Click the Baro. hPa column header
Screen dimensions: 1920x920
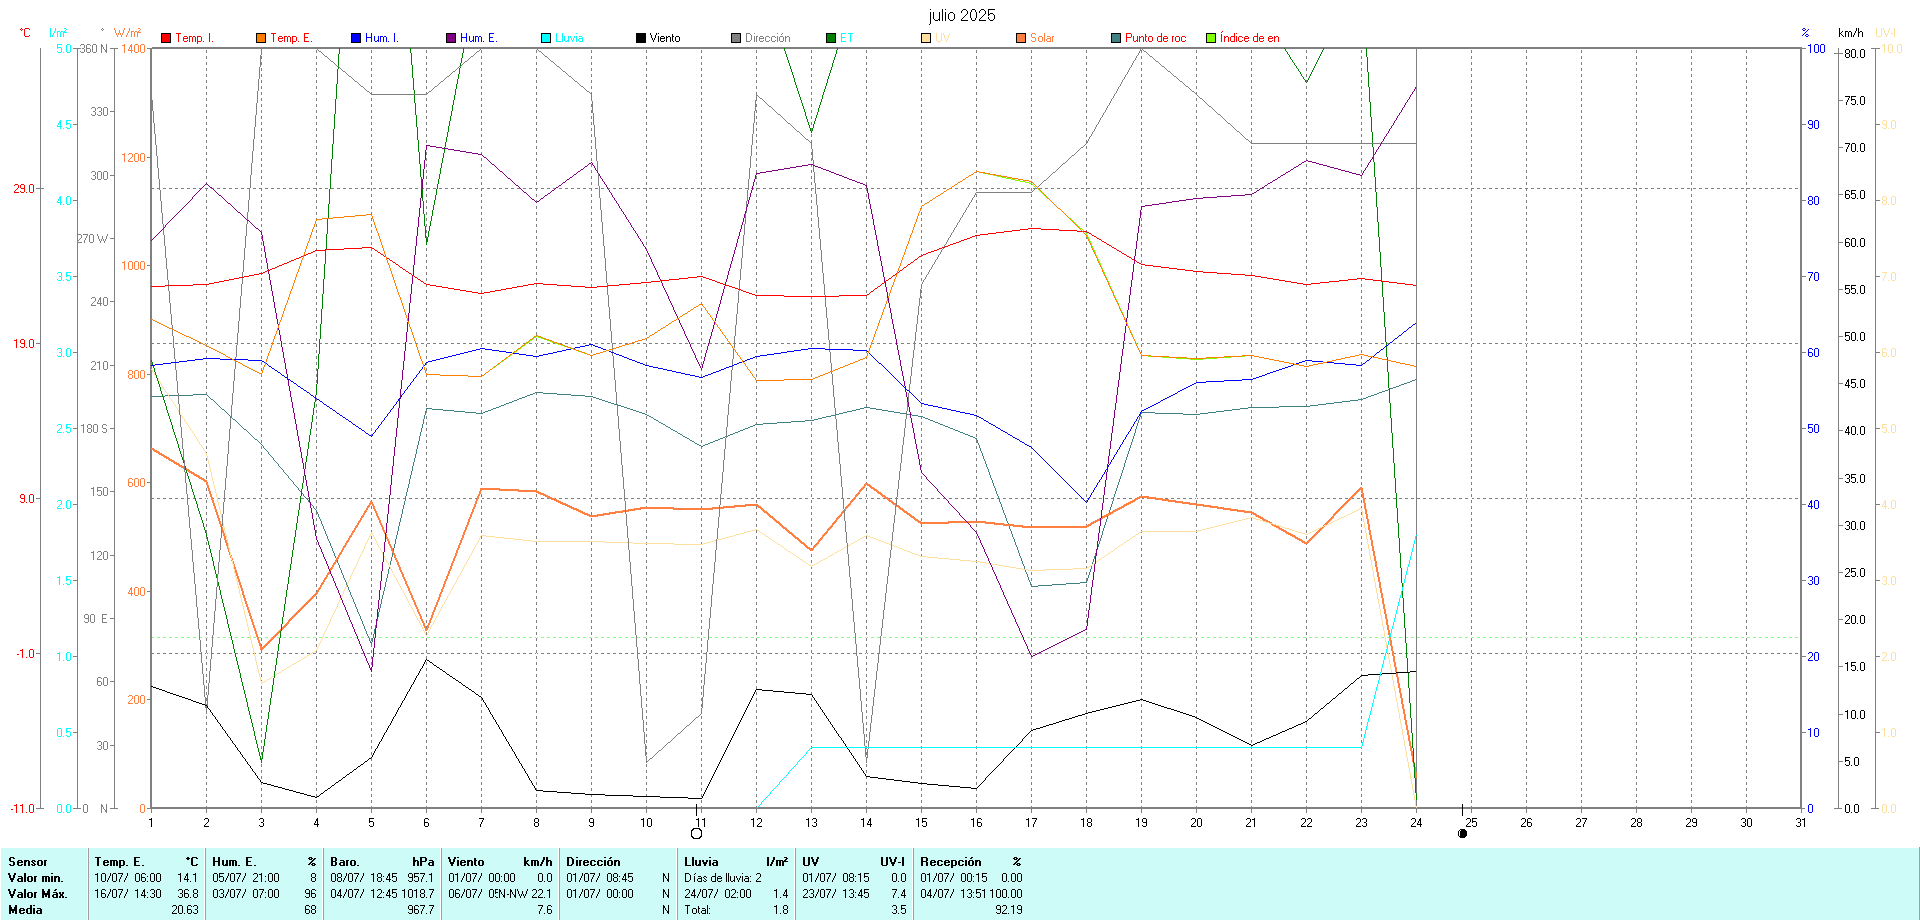[x=382, y=861]
